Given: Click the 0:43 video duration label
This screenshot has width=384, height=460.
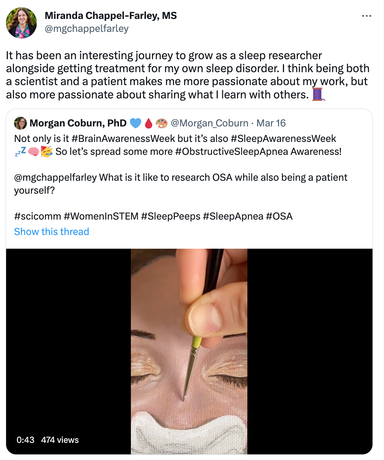Looking at the screenshot, I should click(25, 440).
